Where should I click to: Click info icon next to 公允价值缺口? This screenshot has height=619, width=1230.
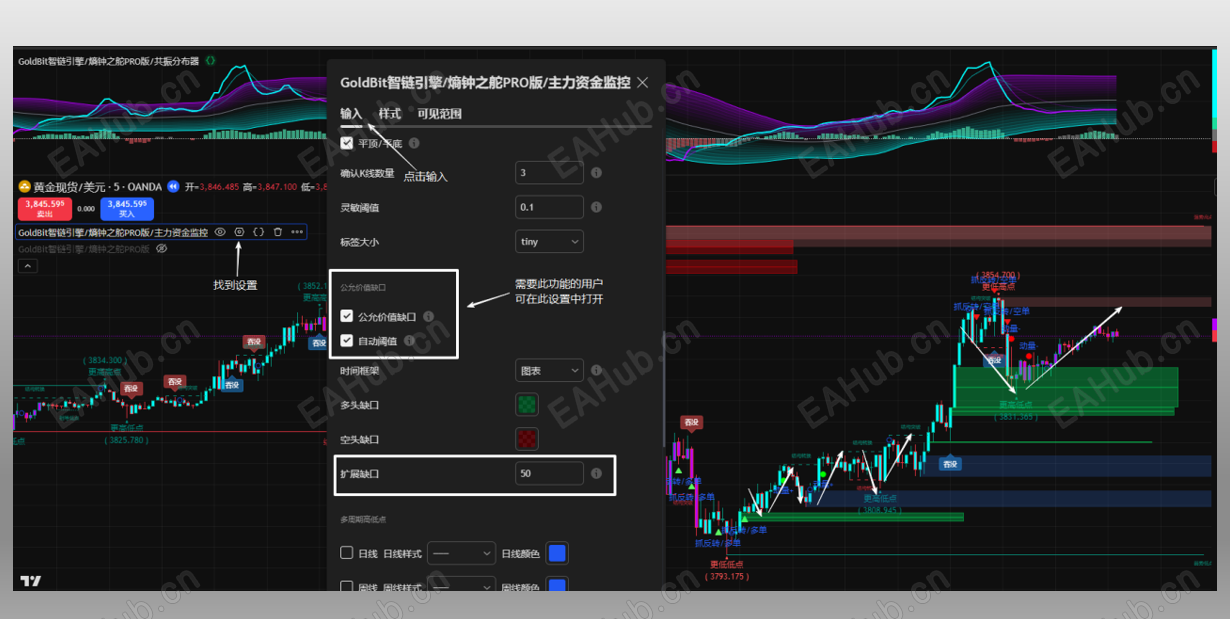[x=428, y=316]
